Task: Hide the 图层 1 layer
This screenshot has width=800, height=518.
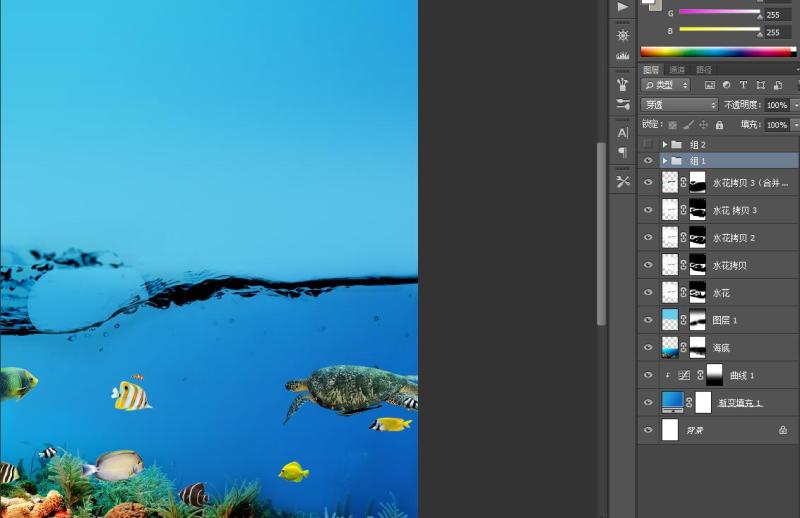Action: click(x=648, y=320)
